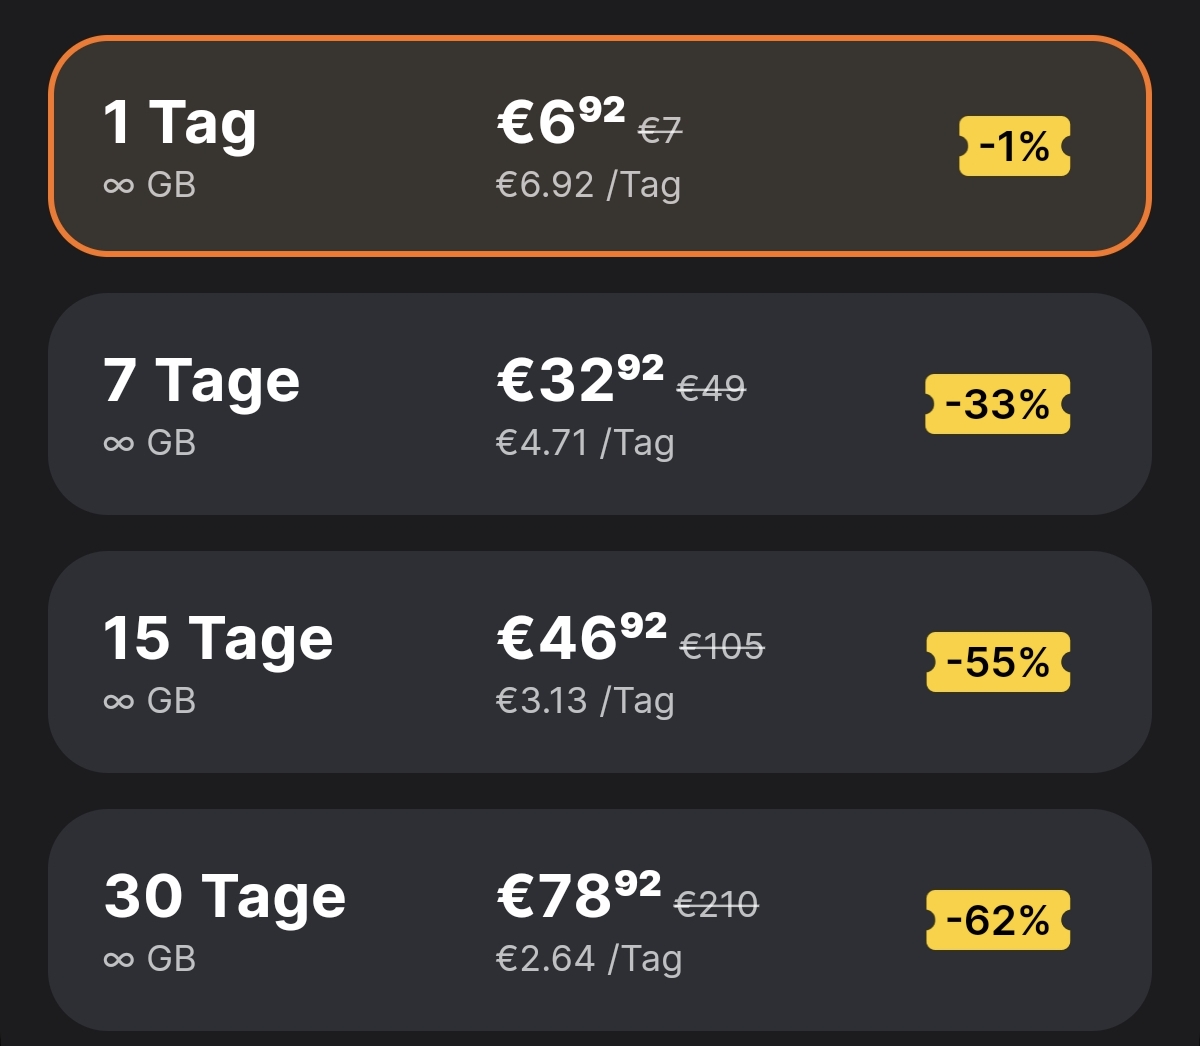Screen dimensions: 1200x1046
Task: Tap the -33% discount coupon badge
Action: [x=998, y=404]
